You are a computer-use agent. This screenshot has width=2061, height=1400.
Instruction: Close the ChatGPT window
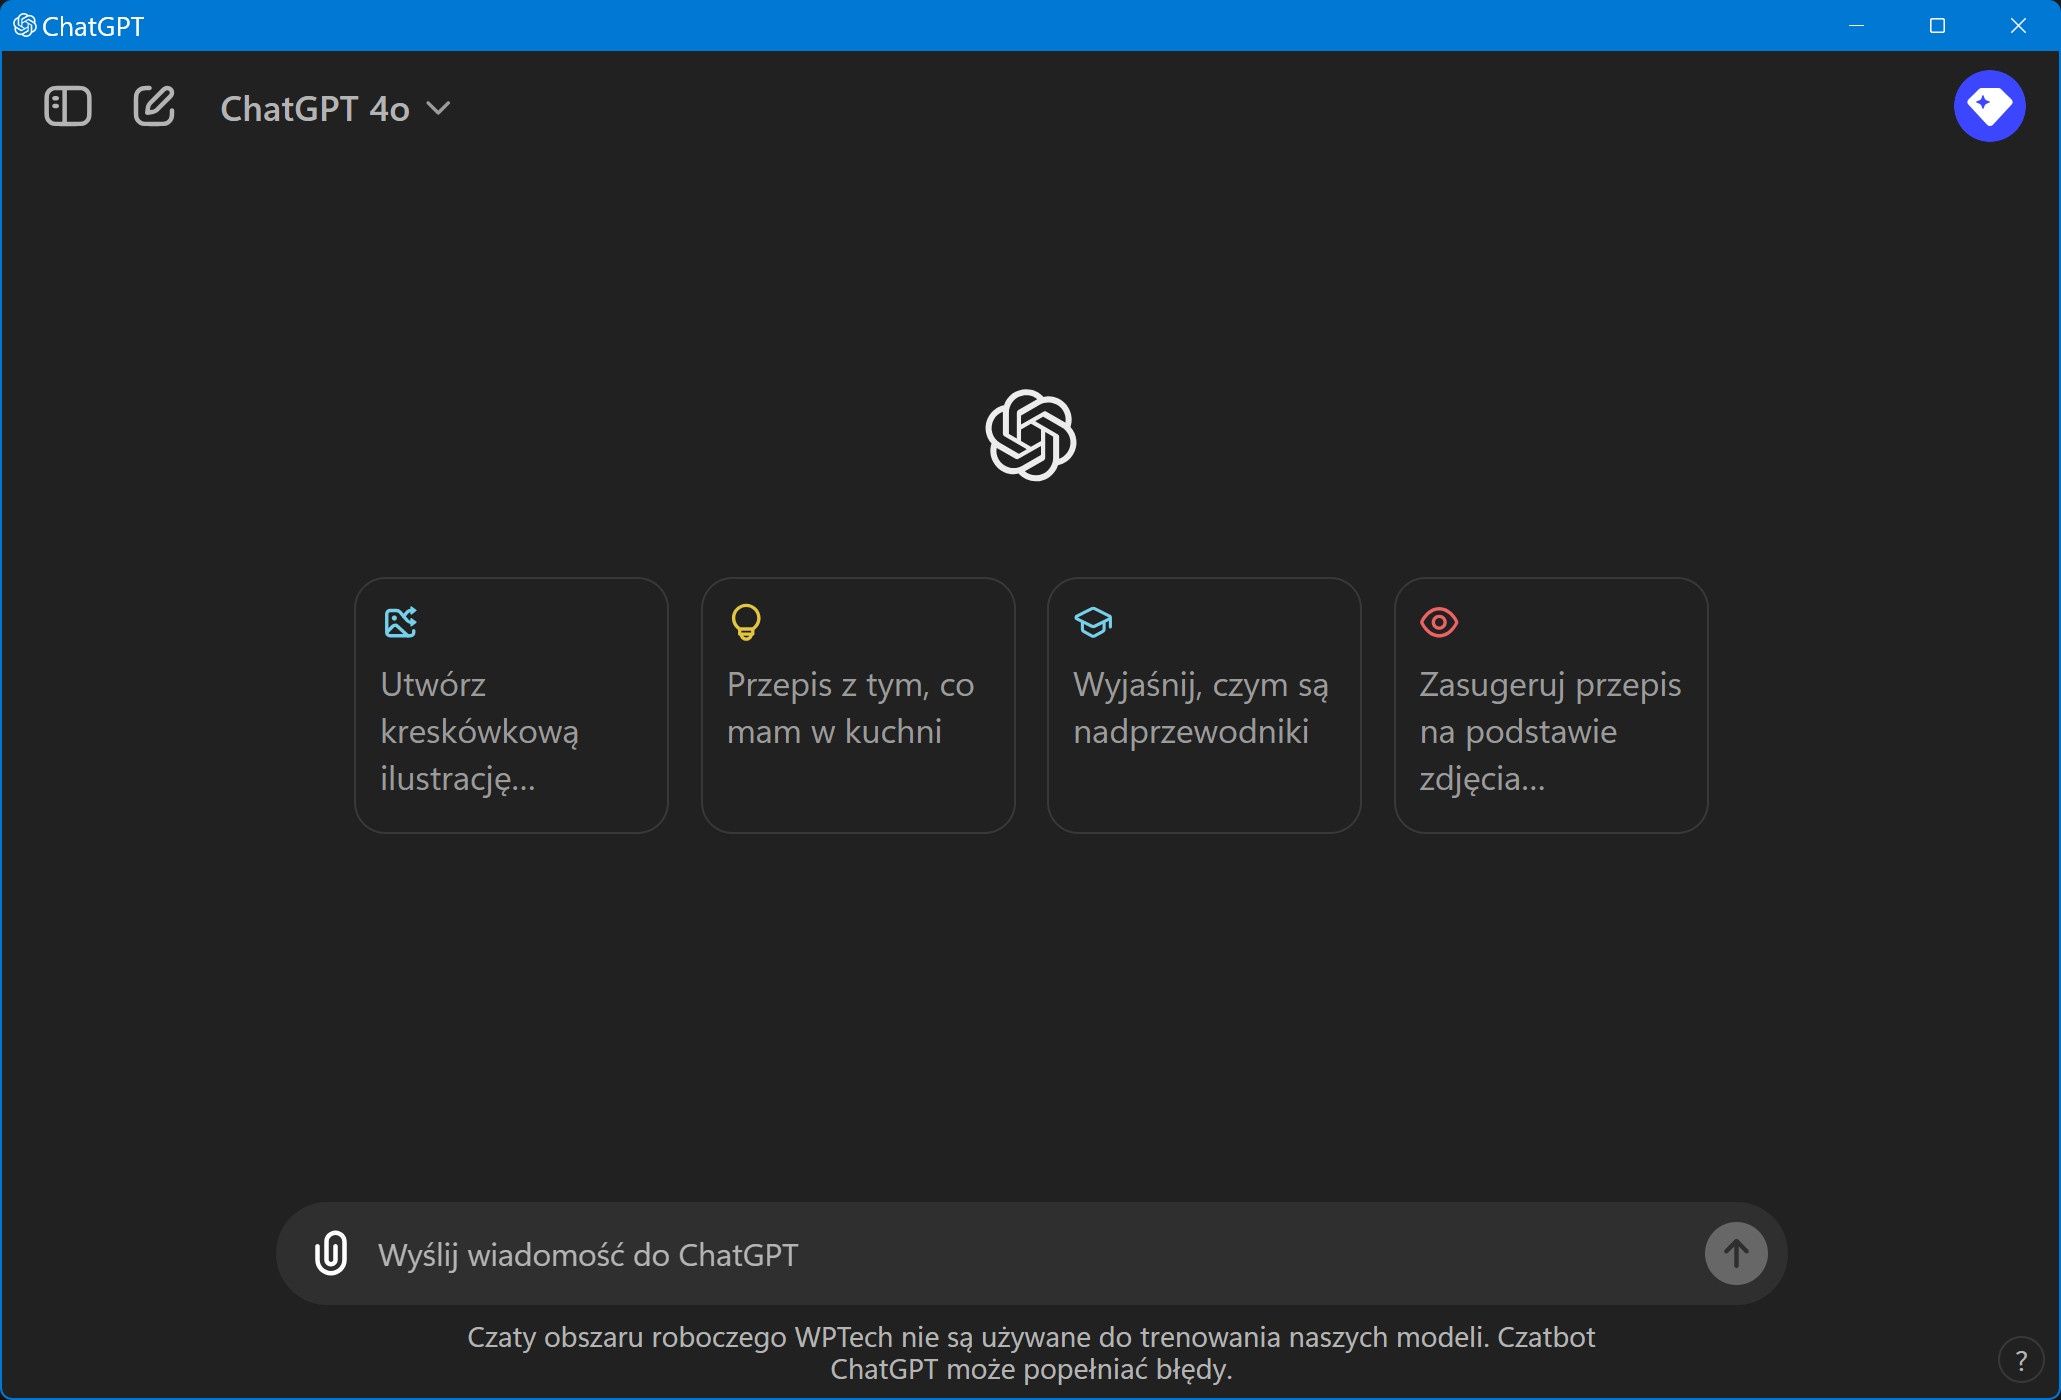pos(2018,25)
